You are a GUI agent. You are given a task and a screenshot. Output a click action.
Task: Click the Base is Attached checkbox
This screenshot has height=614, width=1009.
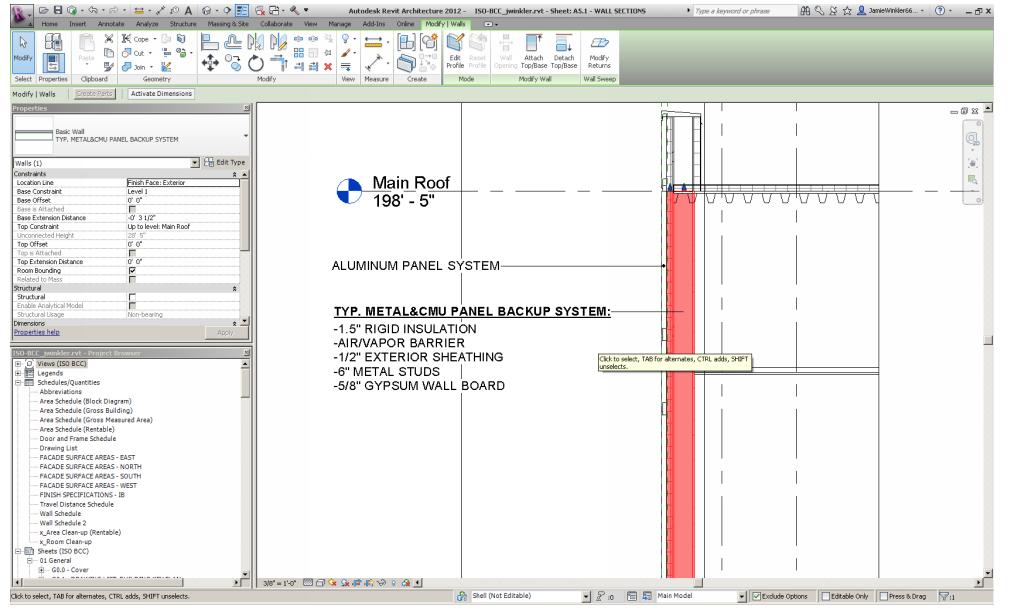tap(132, 209)
